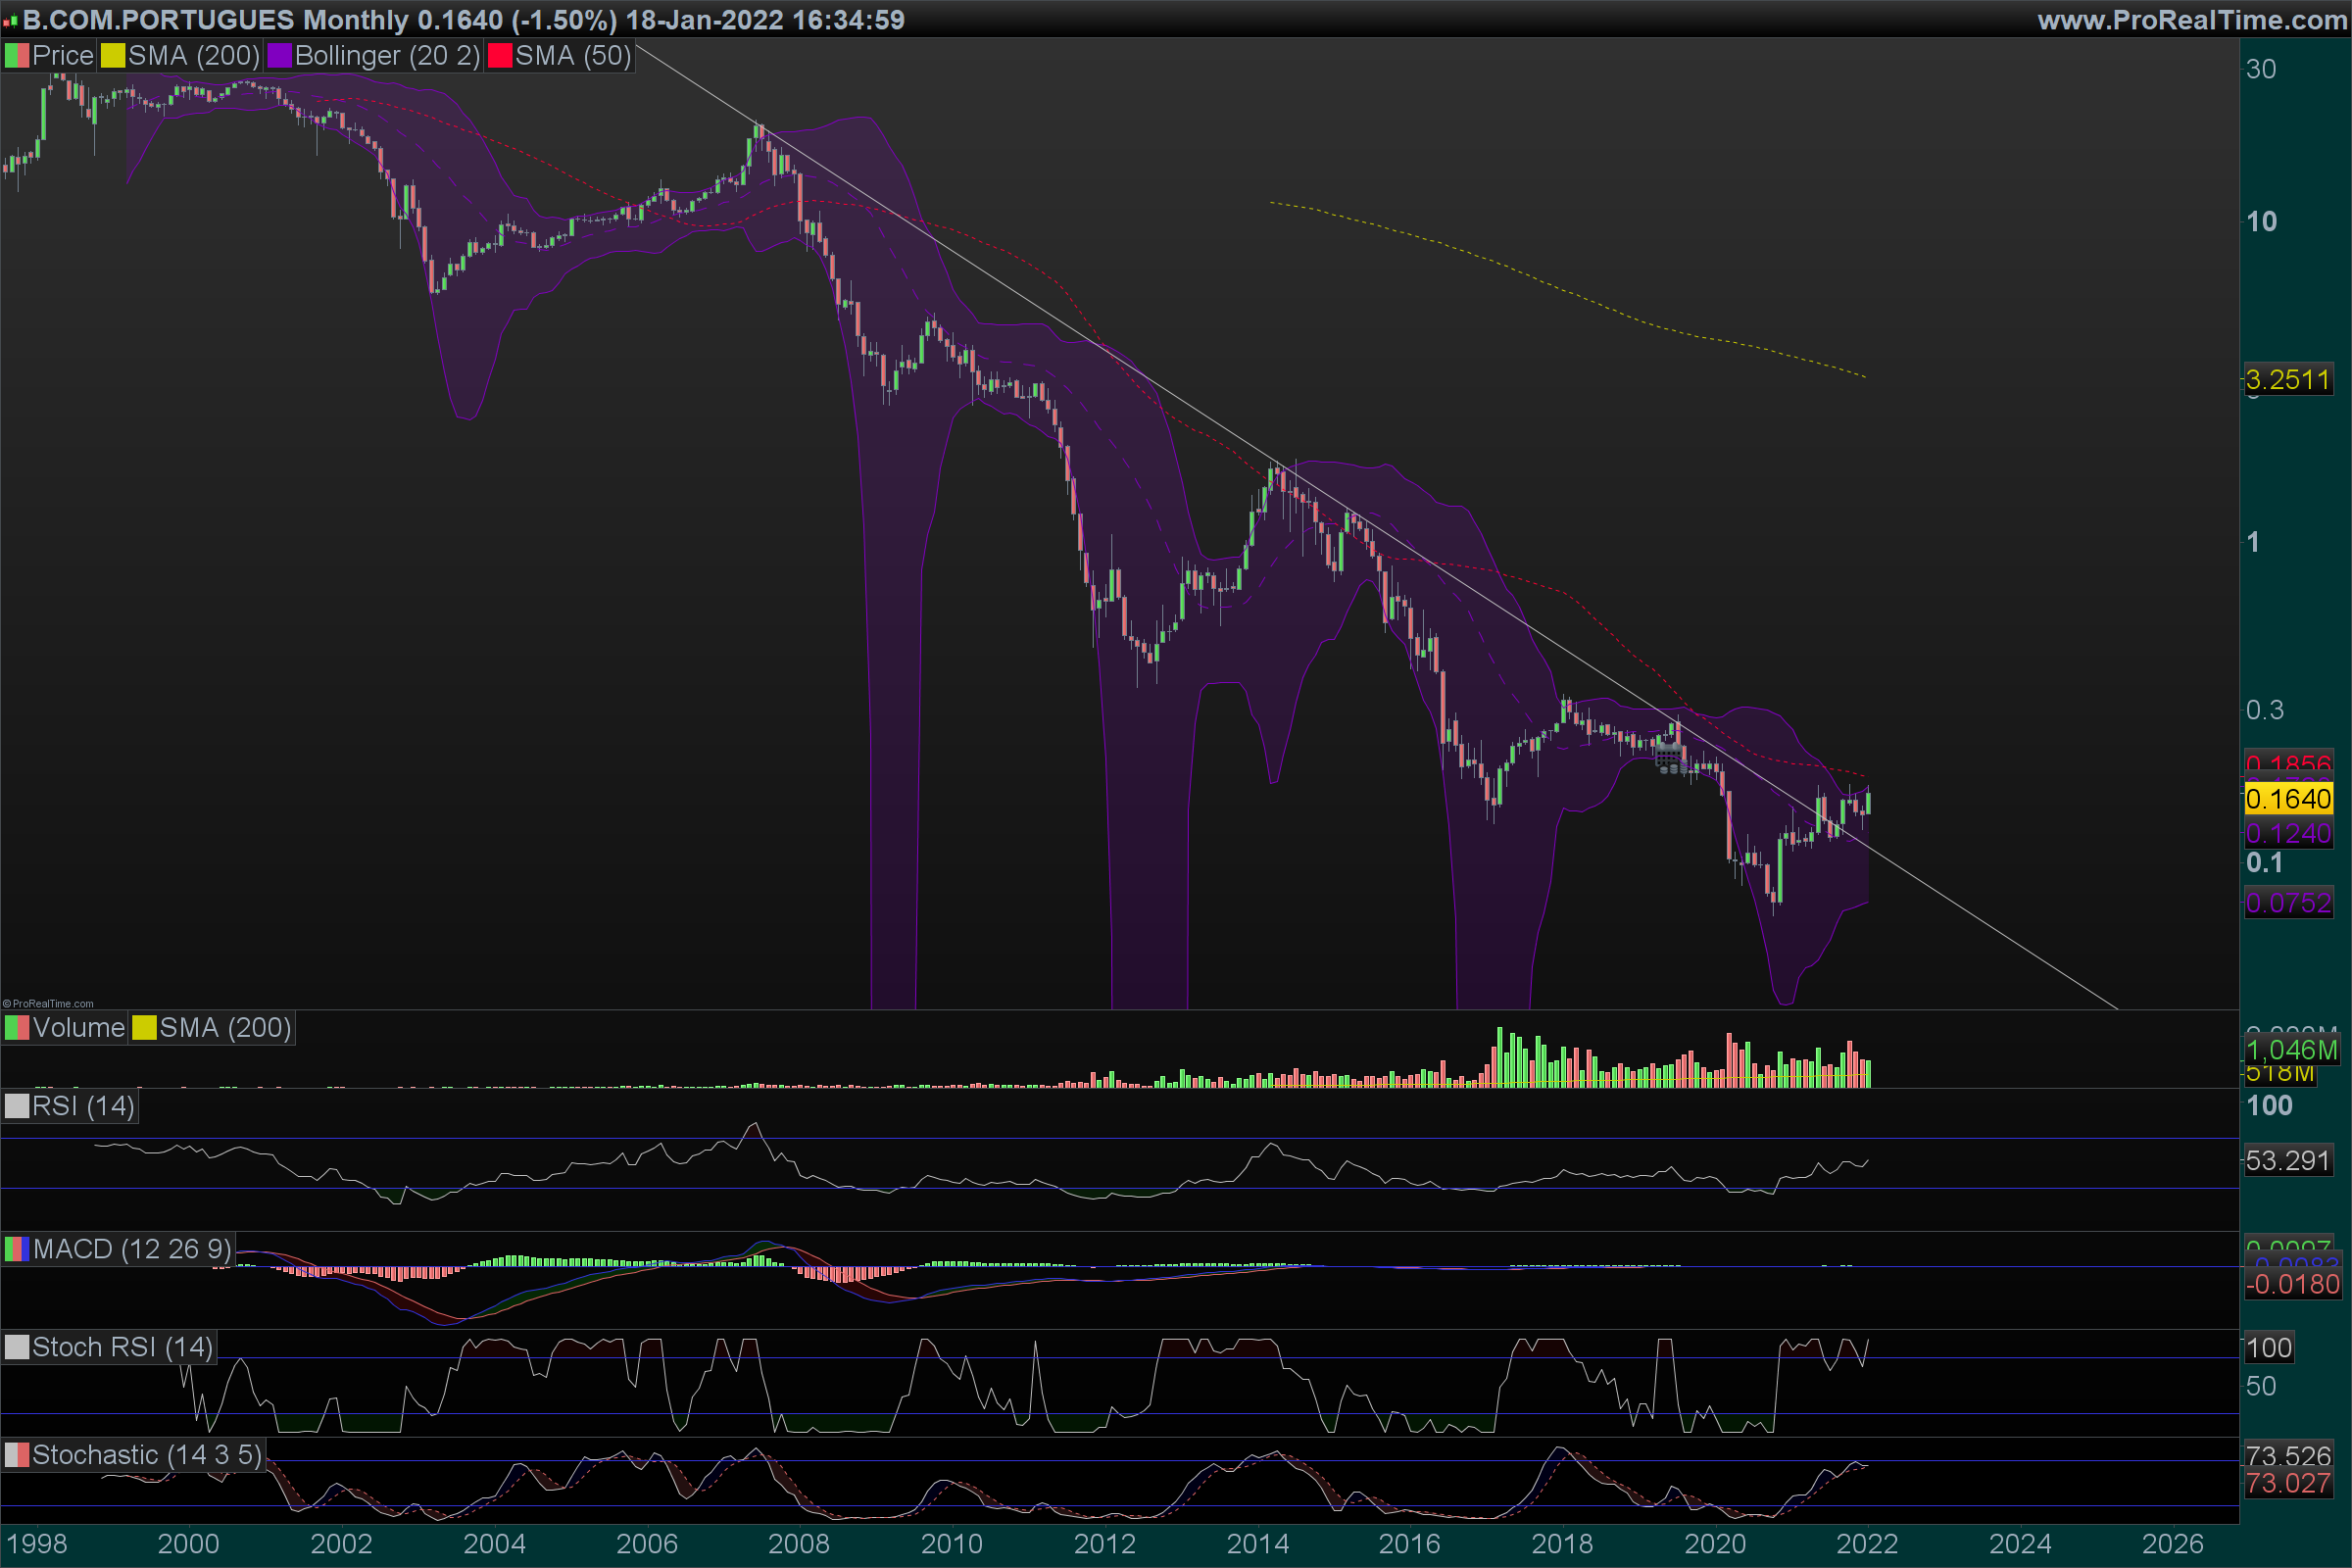The width and height of the screenshot is (2352, 1568).
Task: Click the 2008 label on time axis
Action: coord(798,1544)
